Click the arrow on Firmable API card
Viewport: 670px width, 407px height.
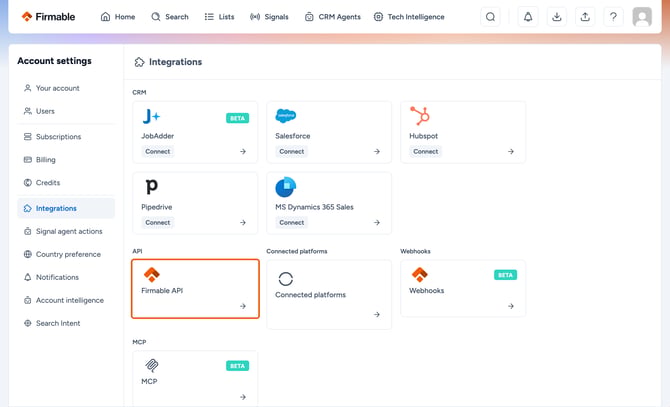[x=243, y=306]
